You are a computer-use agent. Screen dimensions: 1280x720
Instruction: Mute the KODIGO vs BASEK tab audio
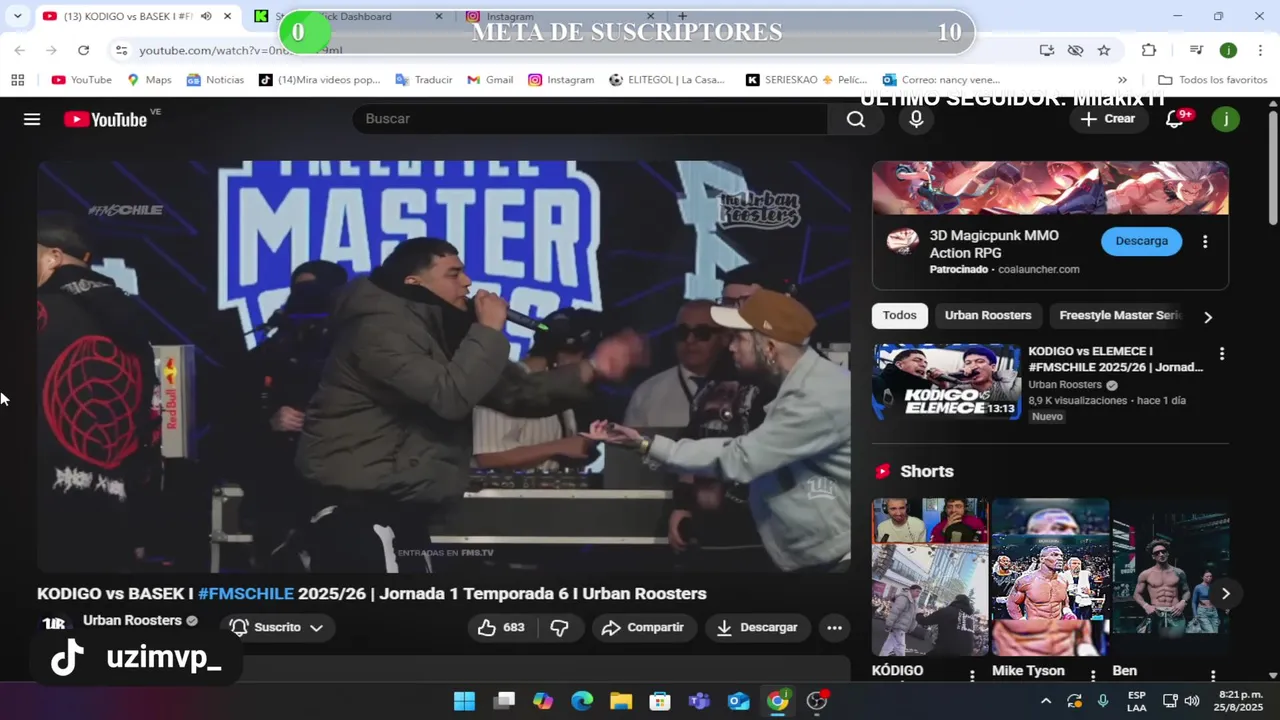pyautogui.click(x=206, y=16)
